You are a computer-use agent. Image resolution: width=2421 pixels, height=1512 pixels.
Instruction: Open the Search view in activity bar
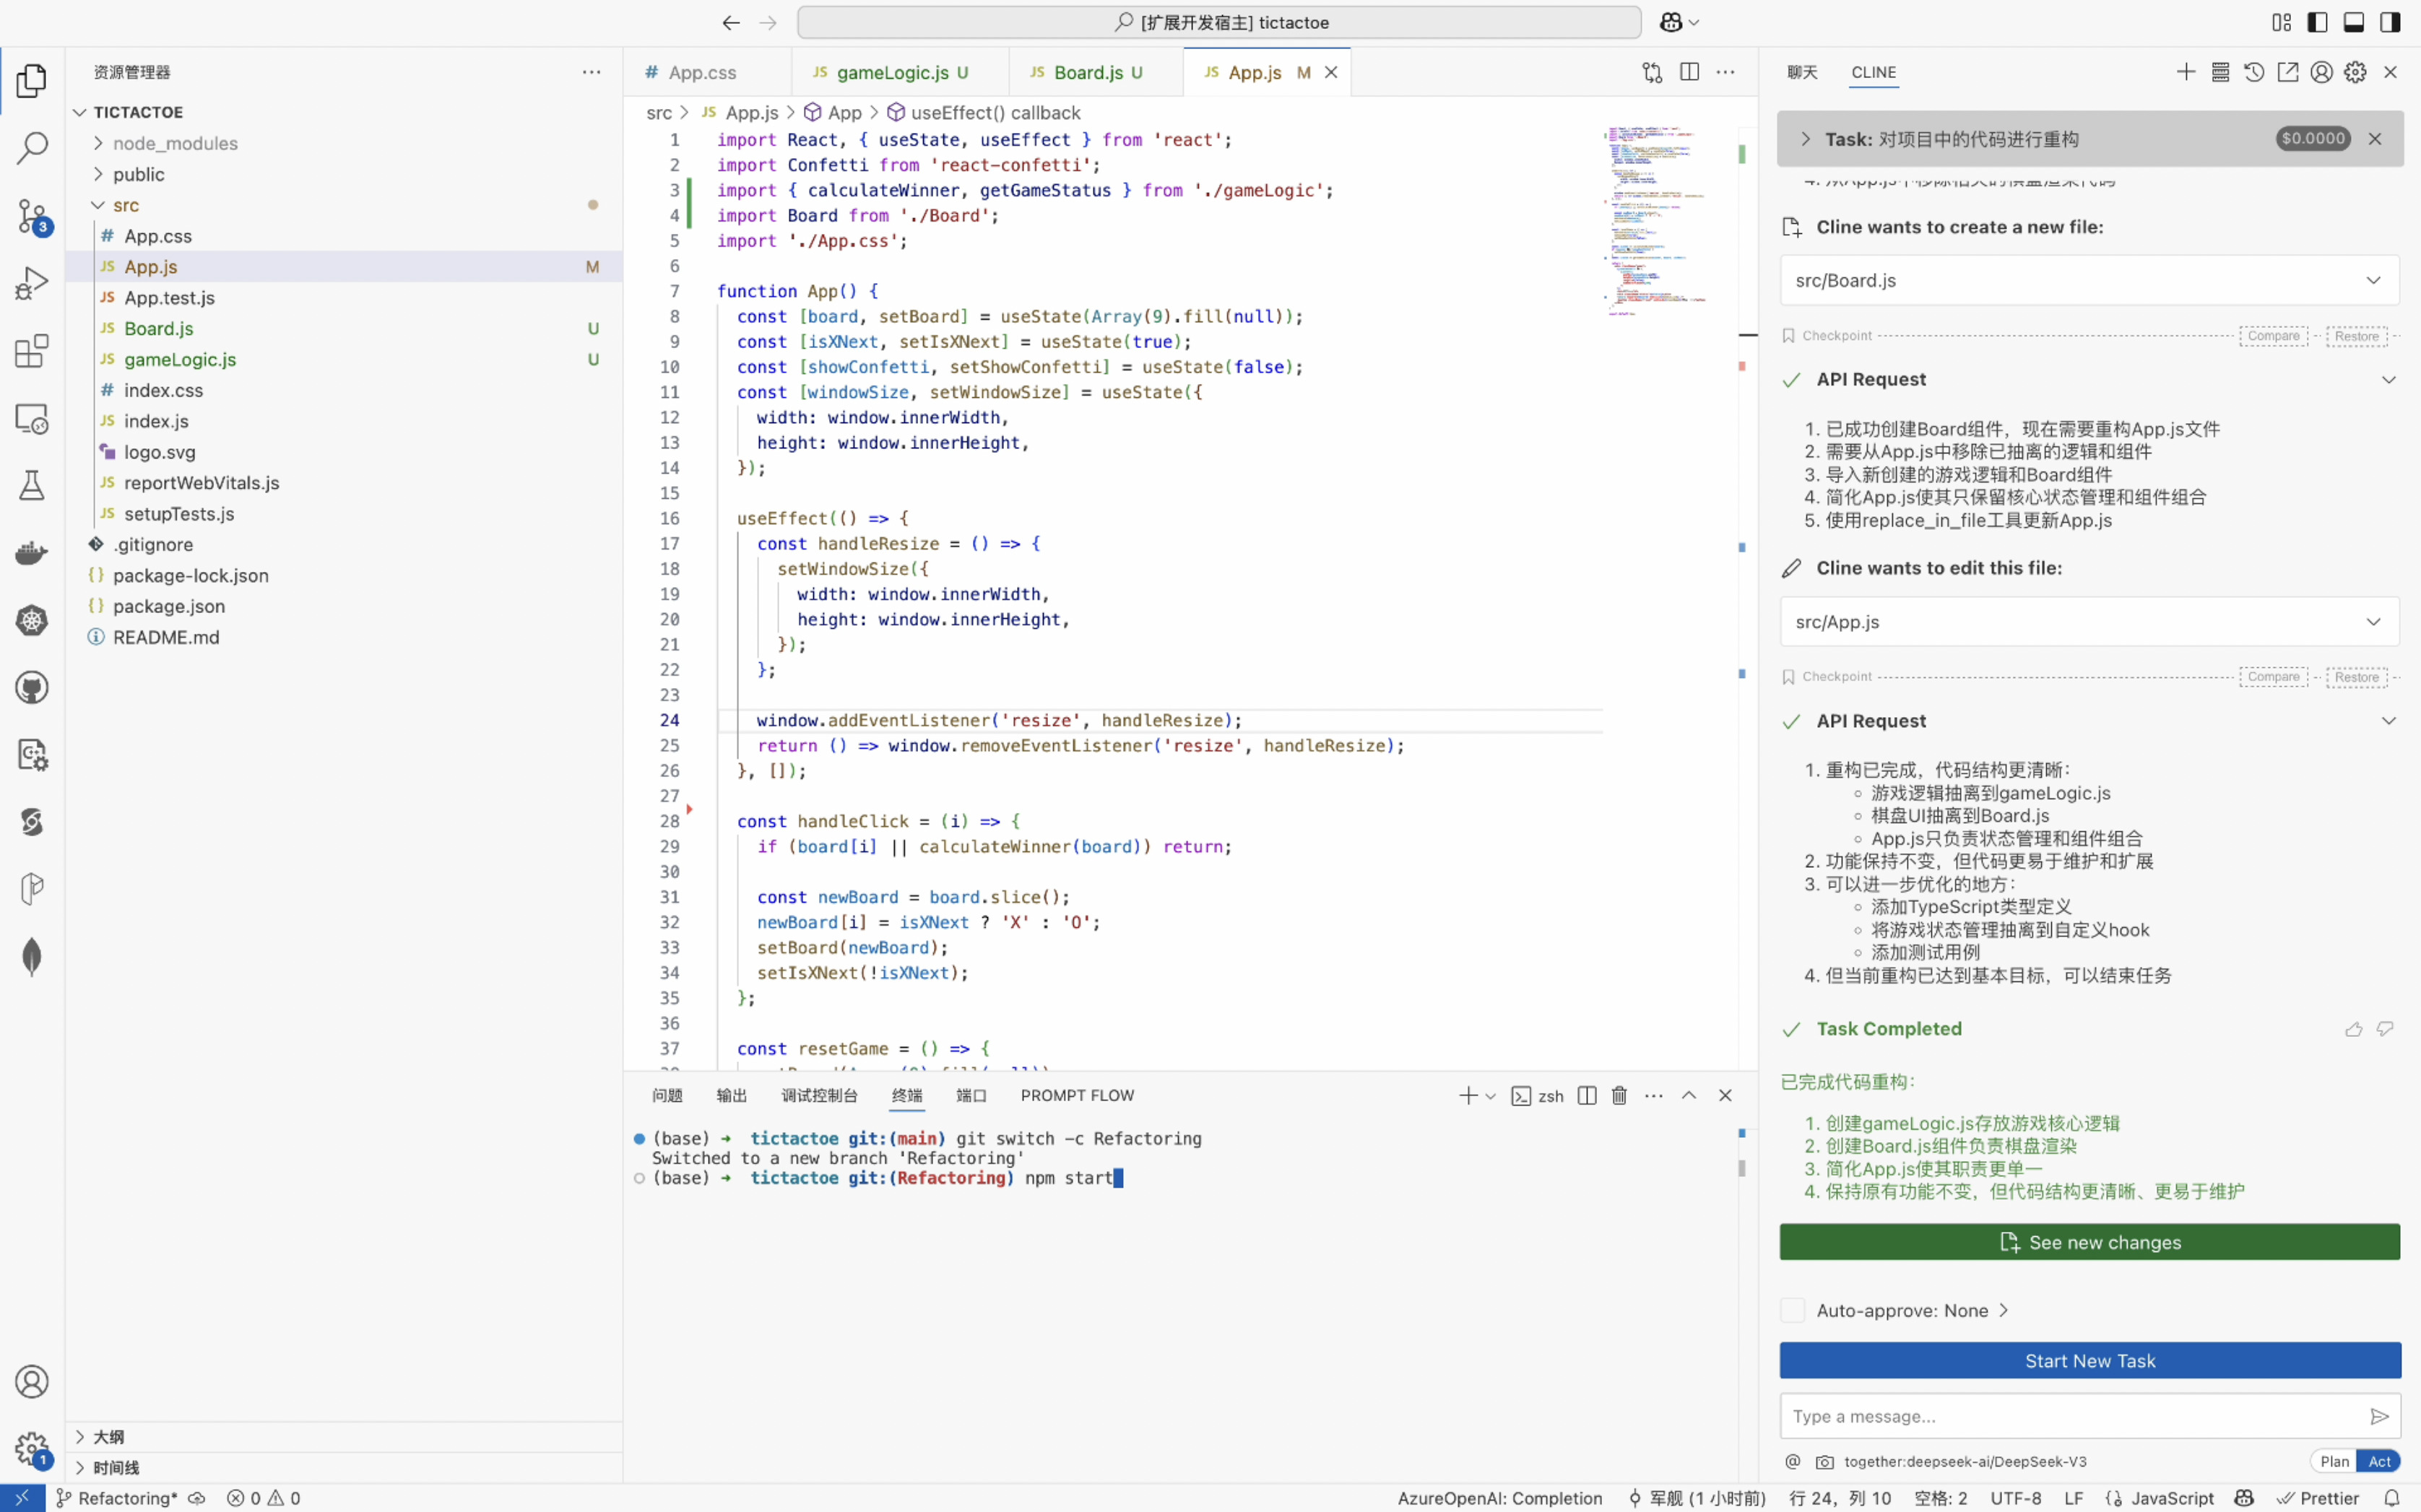coord(32,148)
